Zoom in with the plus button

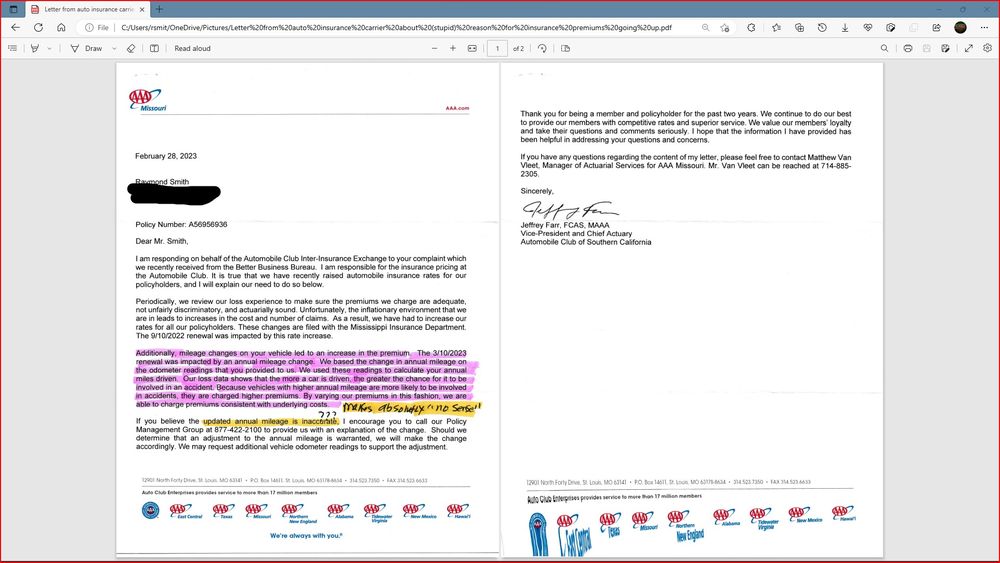[453, 48]
